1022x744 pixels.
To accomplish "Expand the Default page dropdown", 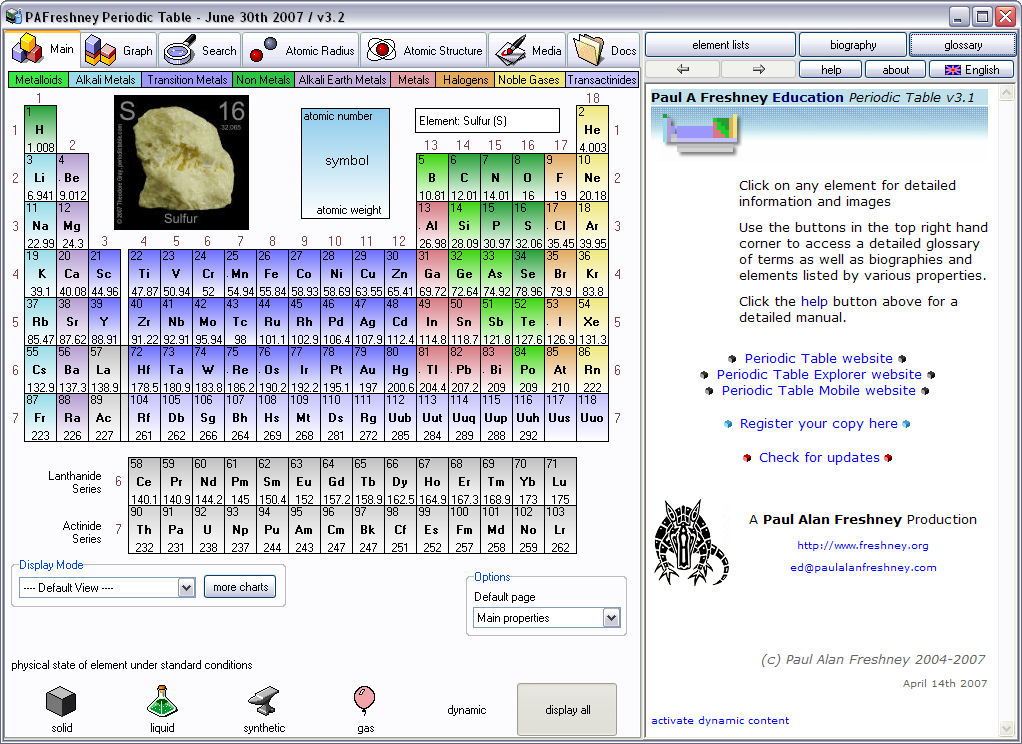I will pyautogui.click(x=611, y=618).
